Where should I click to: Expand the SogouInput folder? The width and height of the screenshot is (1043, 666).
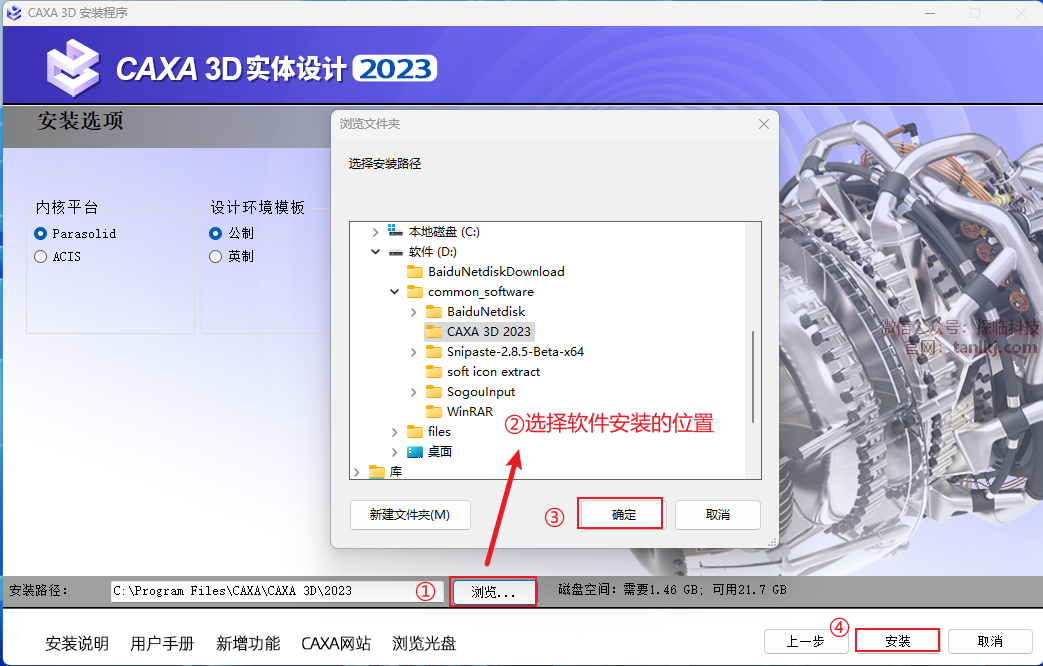click(x=414, y=392)
